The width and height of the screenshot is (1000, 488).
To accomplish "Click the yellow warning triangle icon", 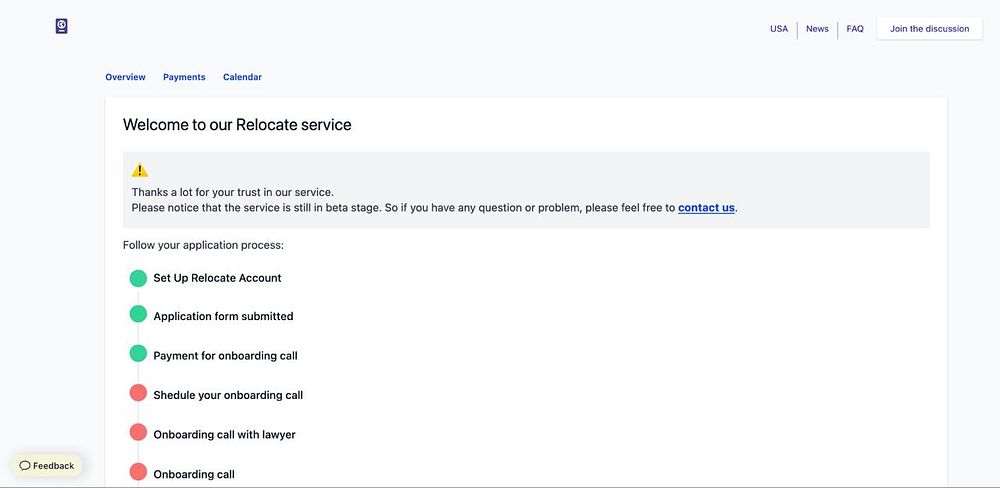I will [x=140, y=170].
